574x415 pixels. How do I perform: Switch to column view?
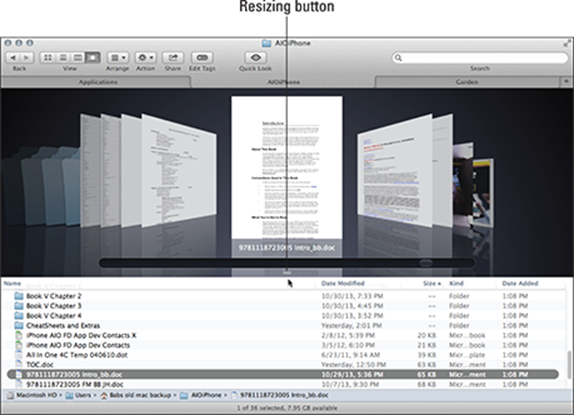(x=78, y=57)
